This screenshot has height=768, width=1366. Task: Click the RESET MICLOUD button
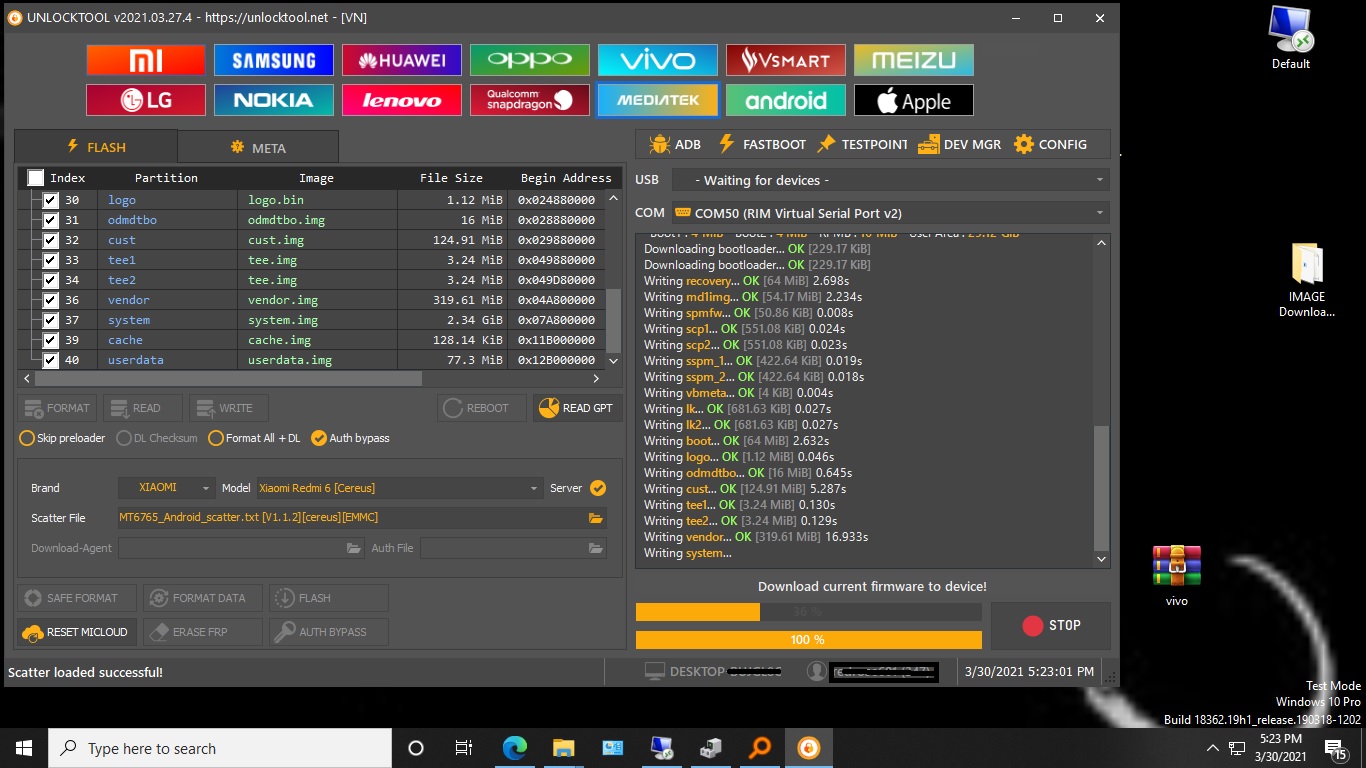coord(76,632)
